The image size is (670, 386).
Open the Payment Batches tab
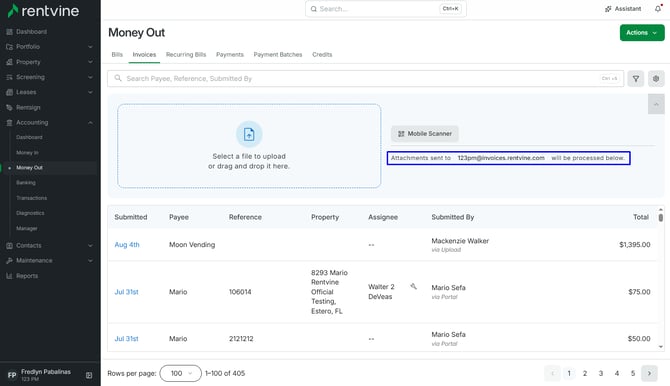[x=278, y=55]
